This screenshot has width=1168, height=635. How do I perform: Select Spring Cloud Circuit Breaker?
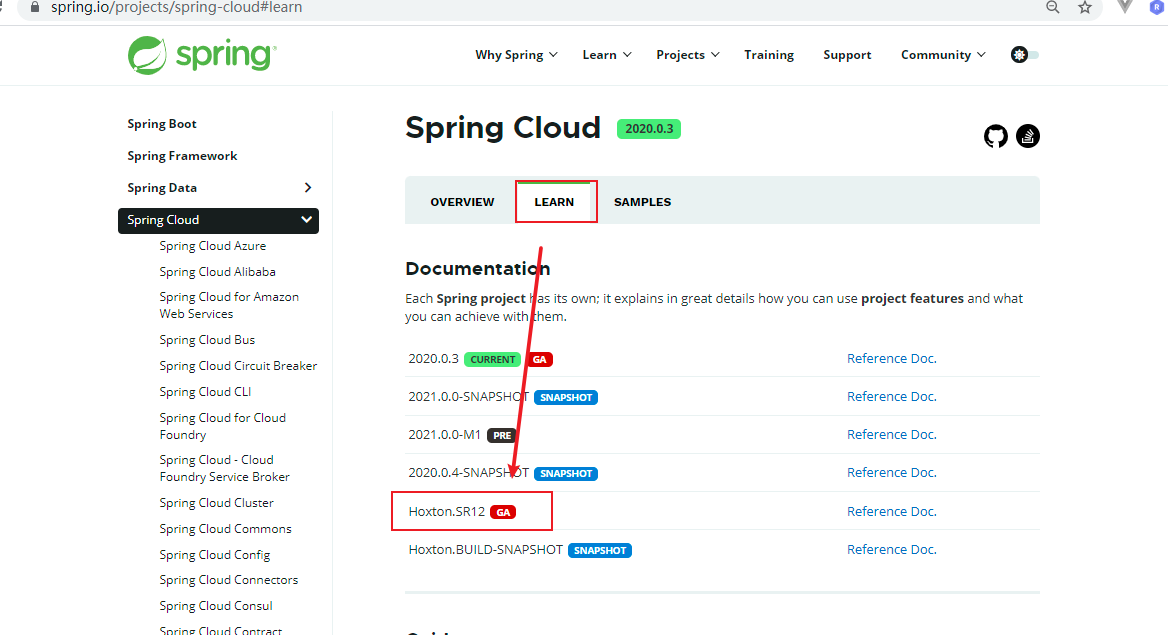(x=238, y=366)
